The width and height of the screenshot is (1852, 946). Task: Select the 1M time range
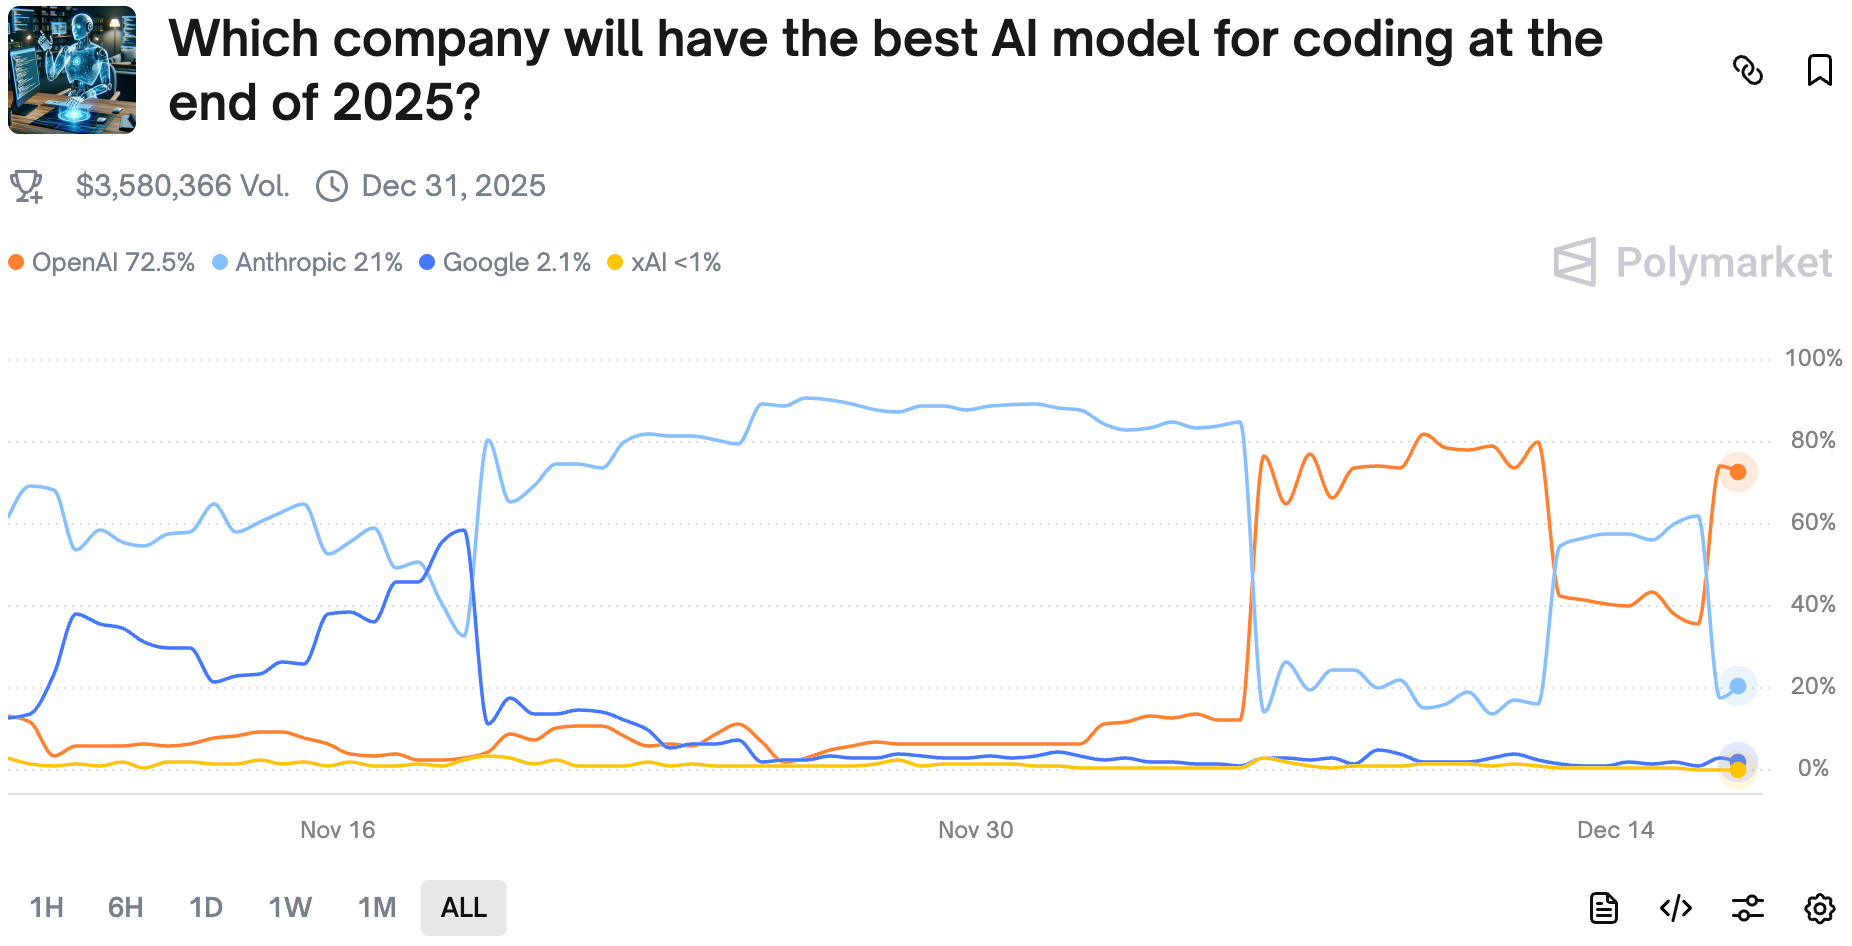click(x=377, y=908)
